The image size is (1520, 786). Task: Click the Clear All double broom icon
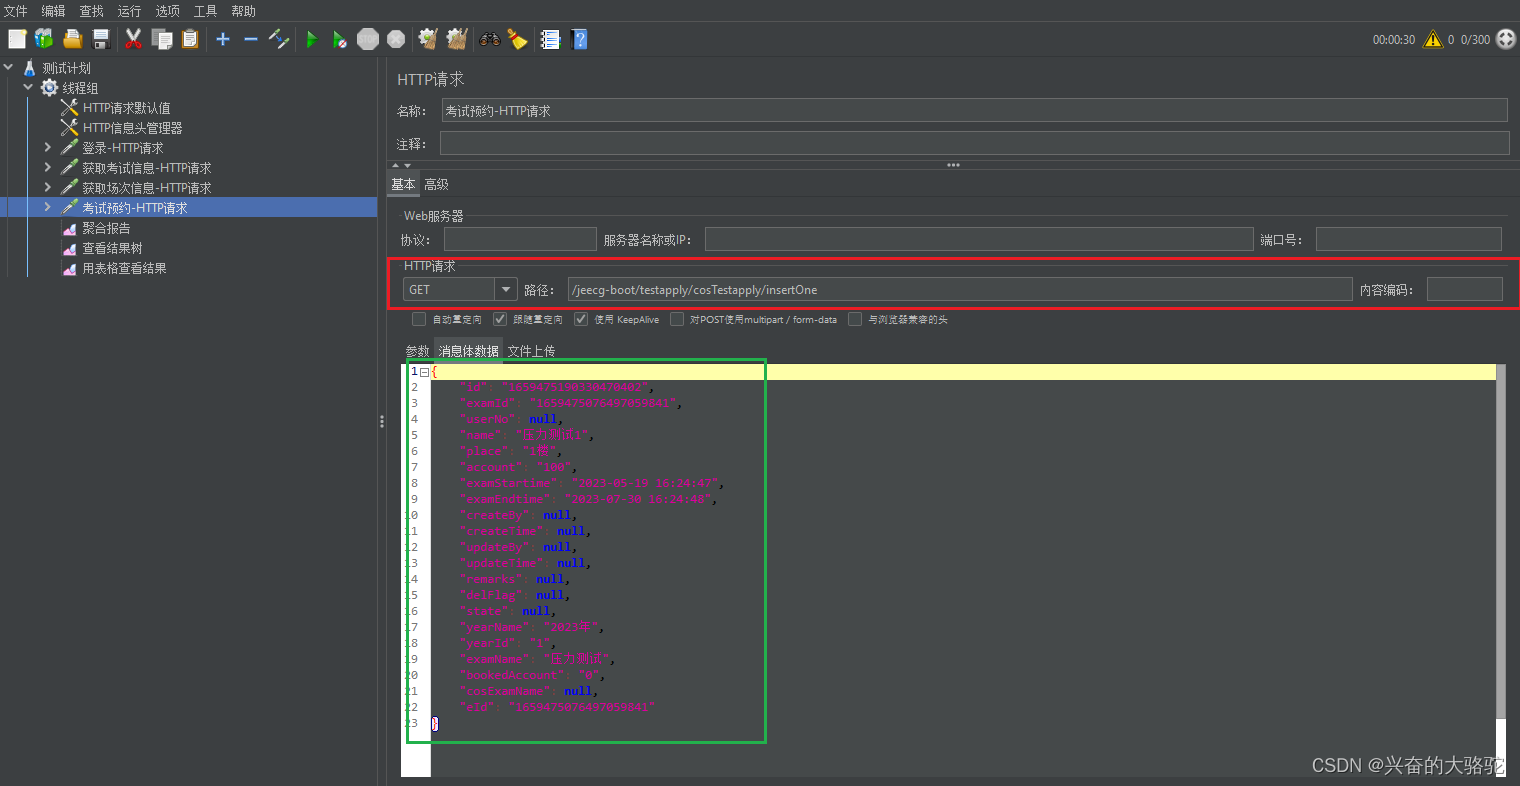[x=457, y=39]
